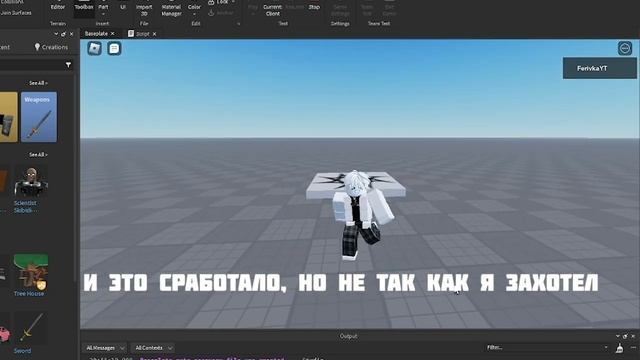This screenshot has height=360, width=640.
Task: Click the UI button in ribbon
Action: pyautogui.click(x=123, y=7)
